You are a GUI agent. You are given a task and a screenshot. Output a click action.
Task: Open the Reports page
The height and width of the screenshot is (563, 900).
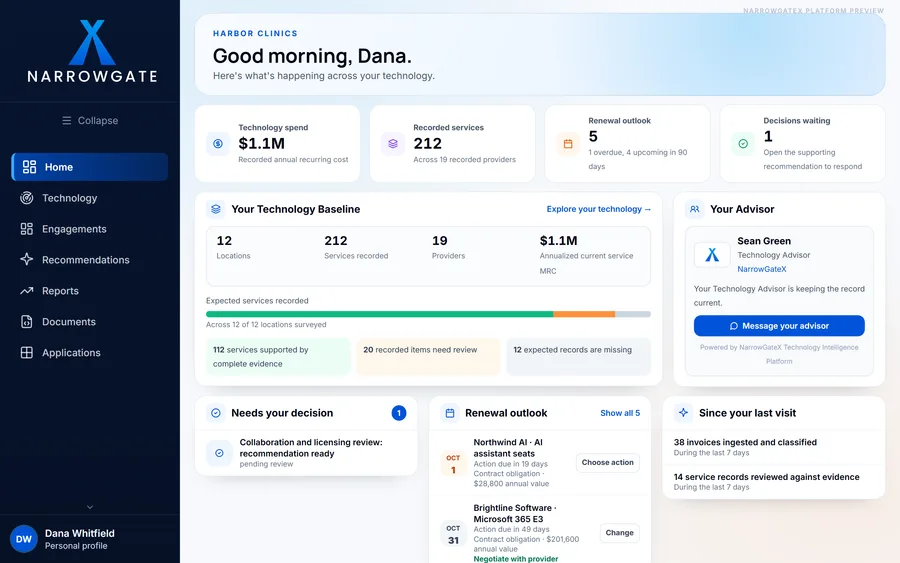click(x=90, y=291)
